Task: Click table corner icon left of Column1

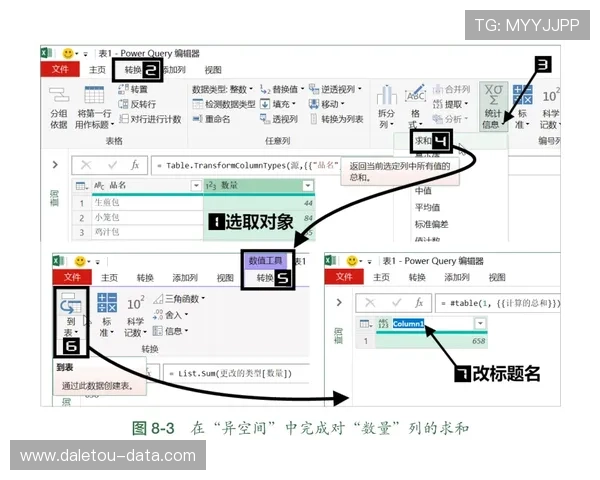Action: coord(366,324)
